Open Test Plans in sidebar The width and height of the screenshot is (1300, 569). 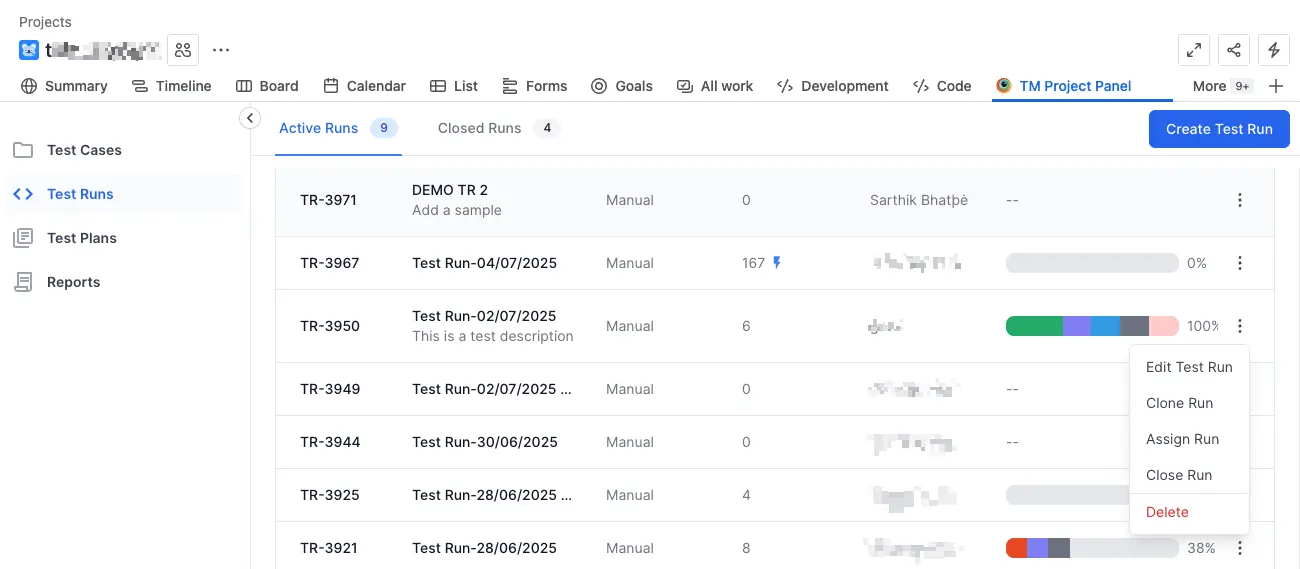click(x=81, y=238)
